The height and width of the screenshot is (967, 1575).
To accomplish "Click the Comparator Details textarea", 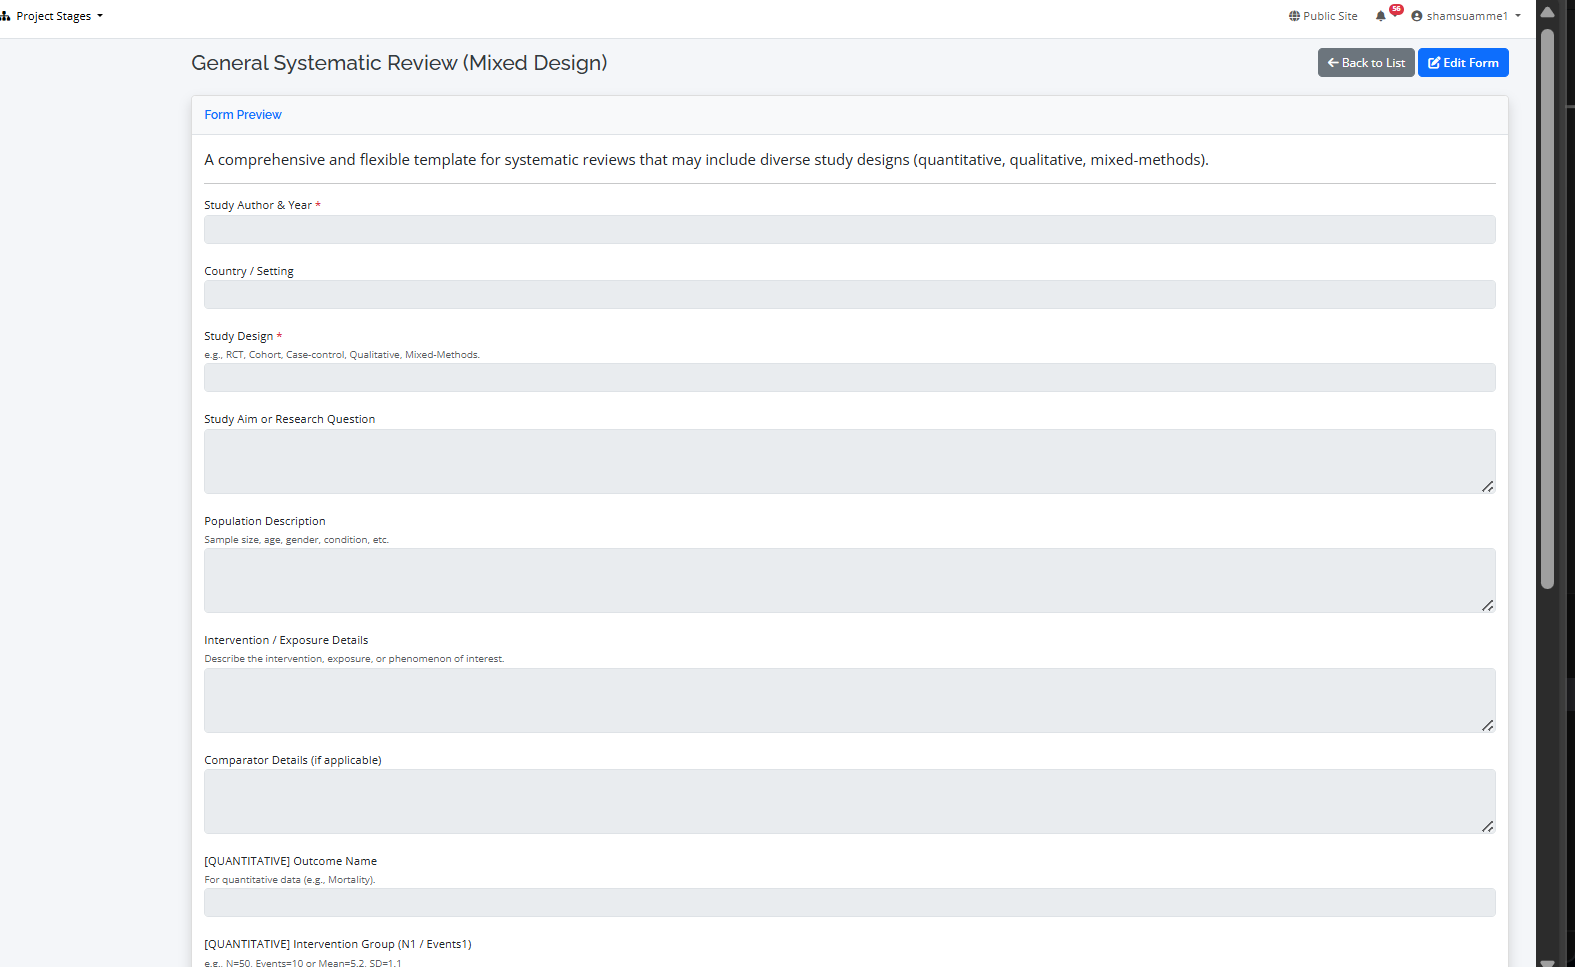I will click(x=849, y=801).
